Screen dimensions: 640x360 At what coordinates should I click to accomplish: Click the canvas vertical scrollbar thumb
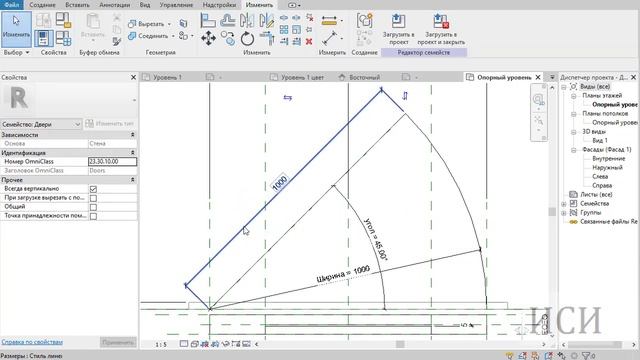point(552,211)
